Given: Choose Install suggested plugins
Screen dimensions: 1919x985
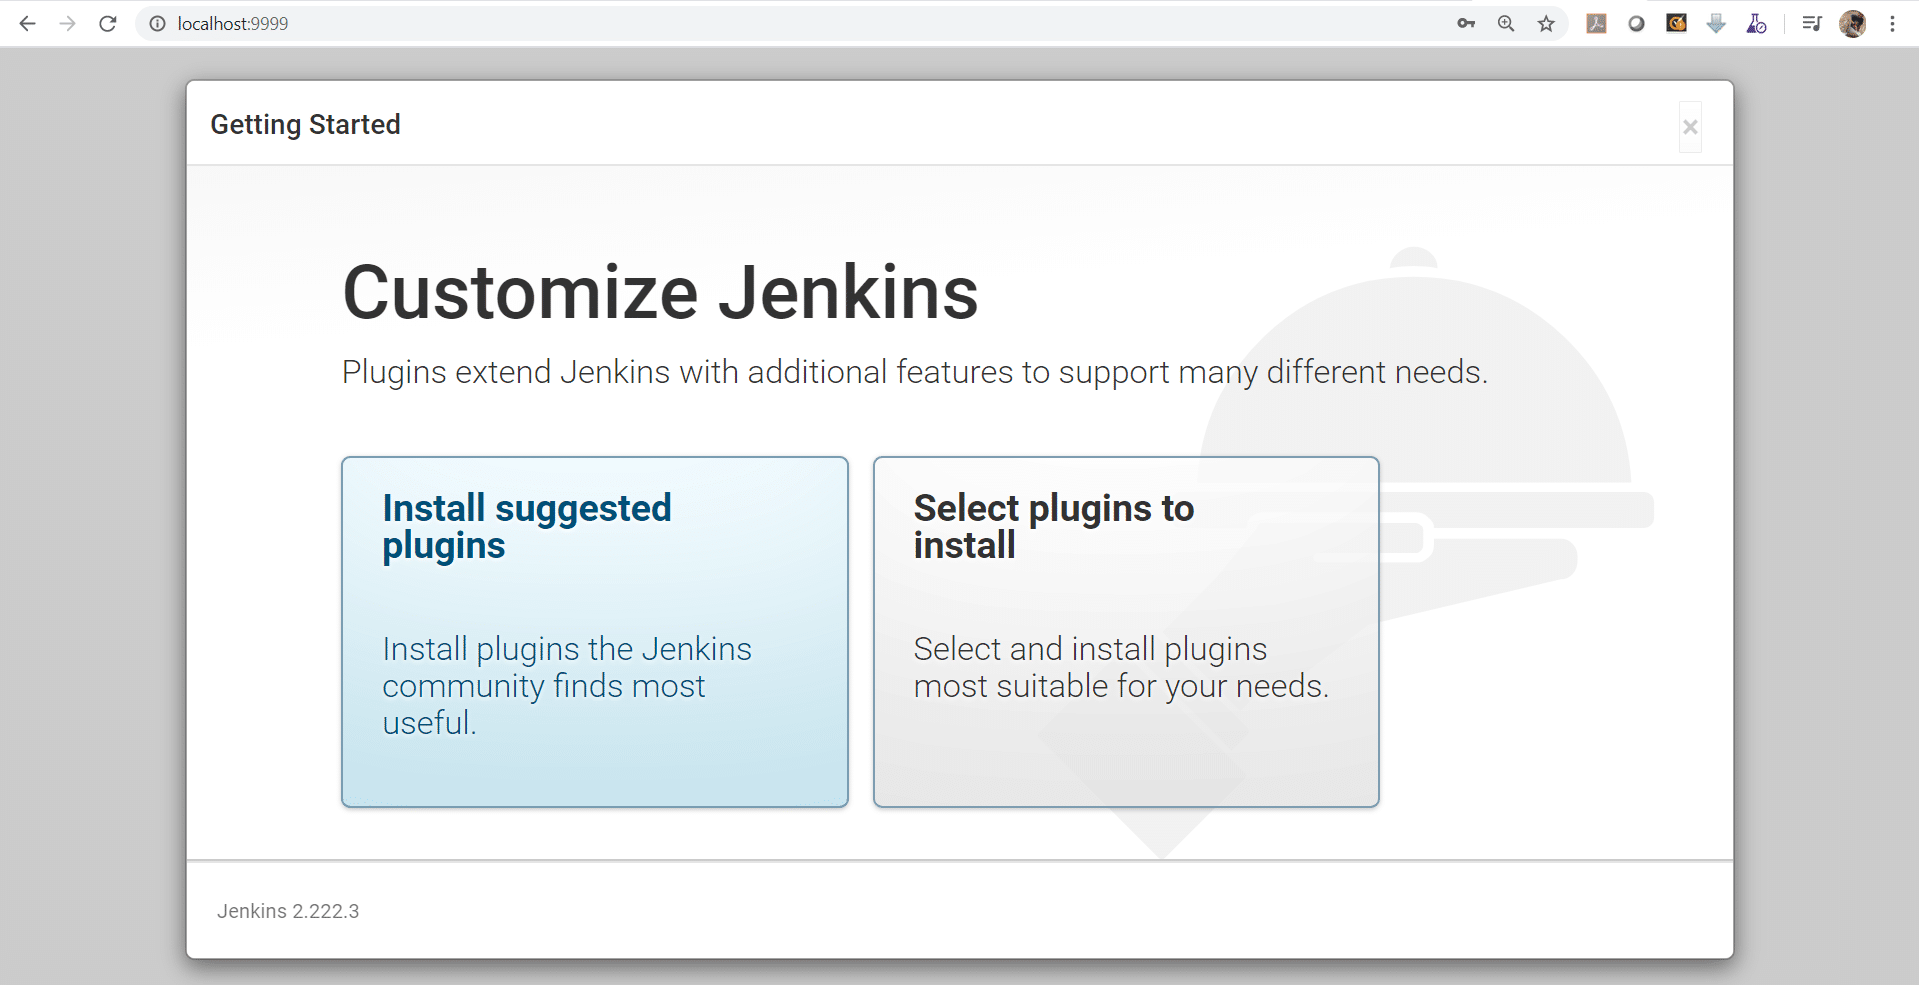Looking at the screenshot, I should pyautogui.click(x=595, y=632).
